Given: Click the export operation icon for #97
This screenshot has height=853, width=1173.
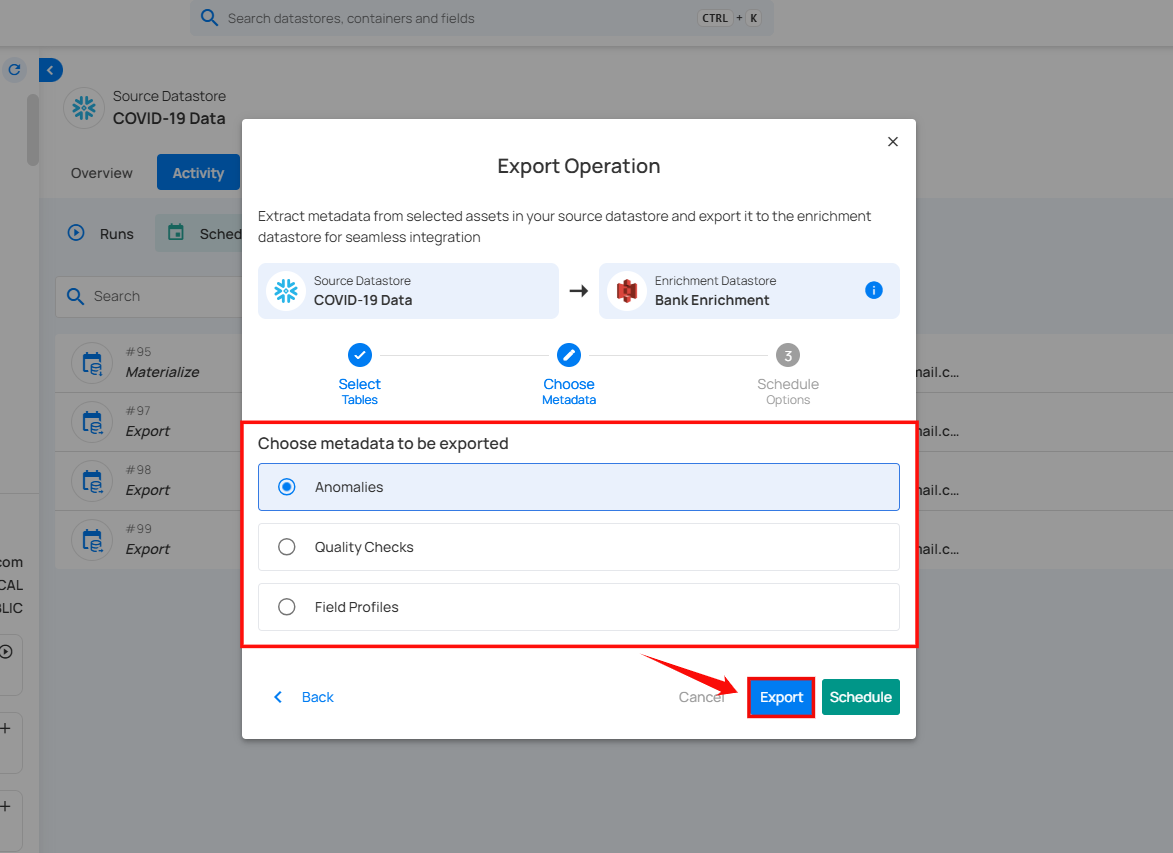Looking at the screenshot, I should (92, 422).
